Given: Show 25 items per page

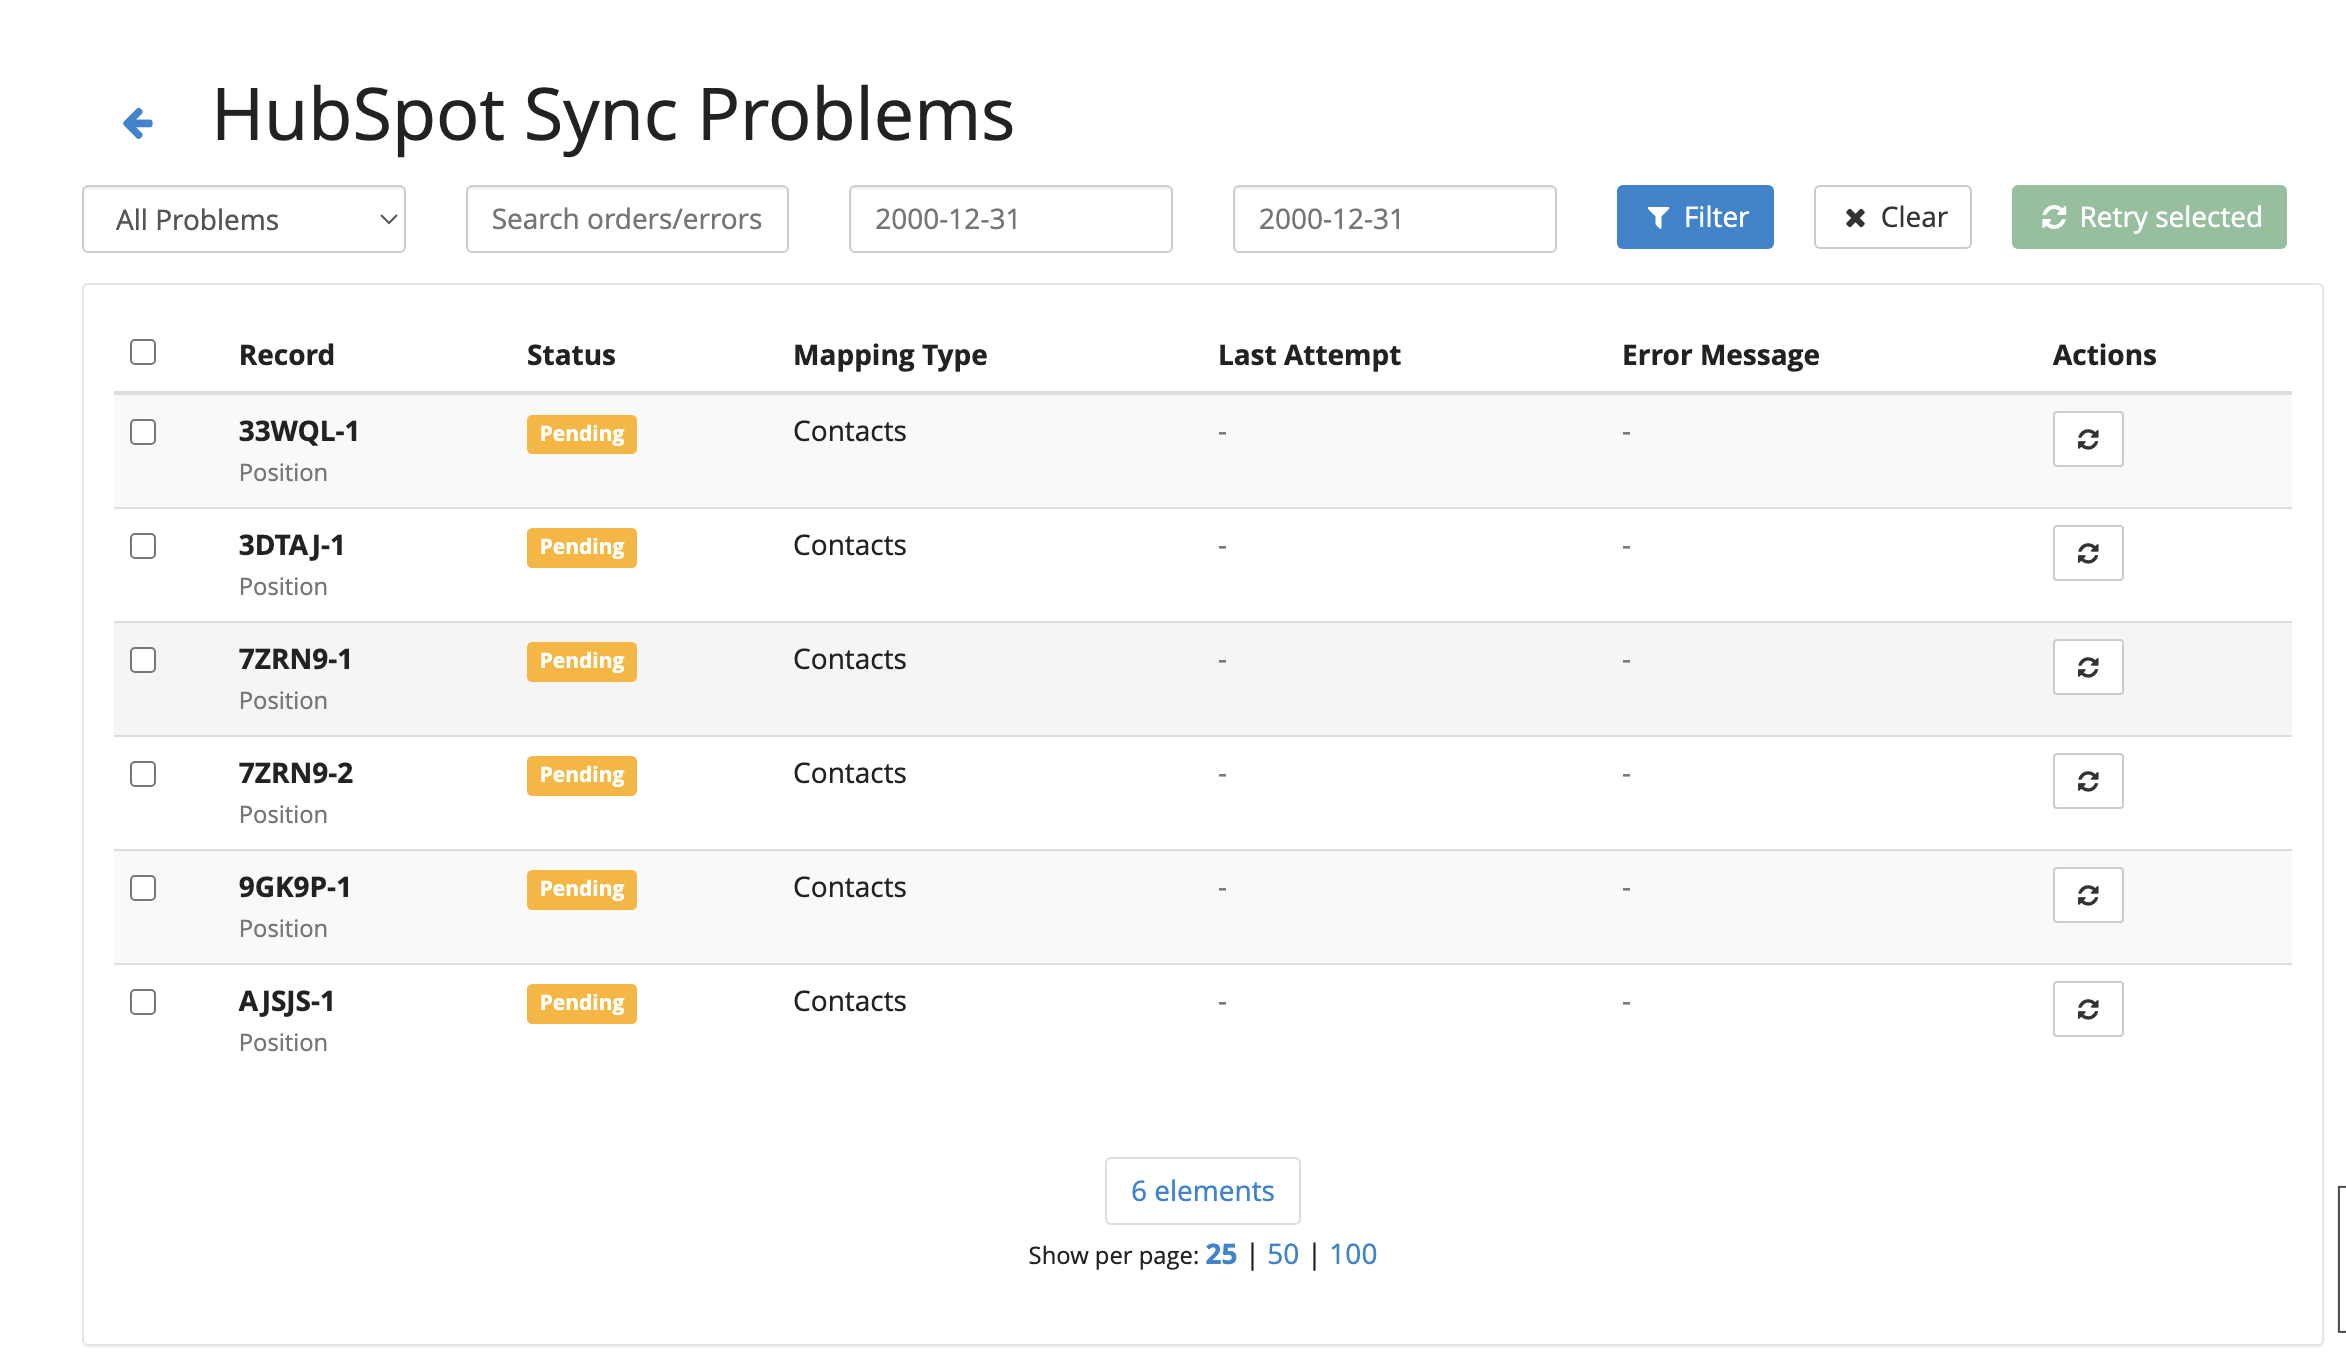Looking at the screenshot, I should pos(1221,1254).
